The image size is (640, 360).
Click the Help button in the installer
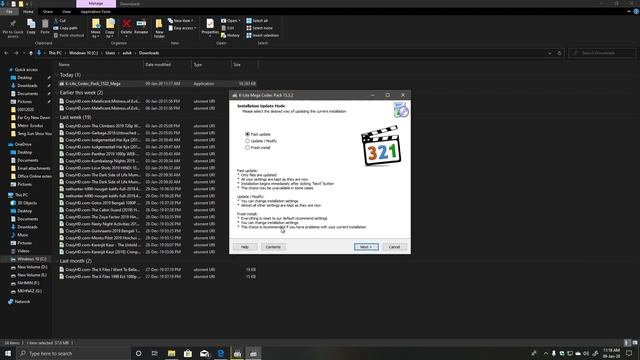coord(245,247)
